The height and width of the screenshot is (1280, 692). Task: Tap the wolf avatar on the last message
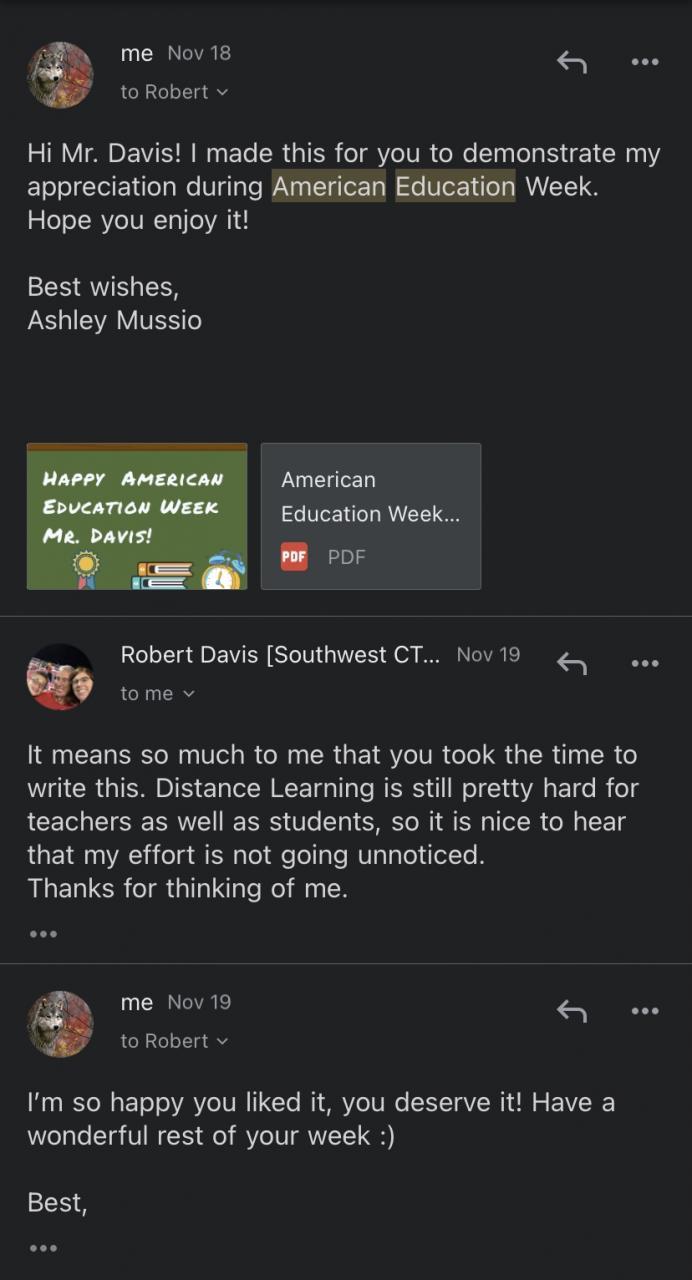click(x=60, y=1023)
